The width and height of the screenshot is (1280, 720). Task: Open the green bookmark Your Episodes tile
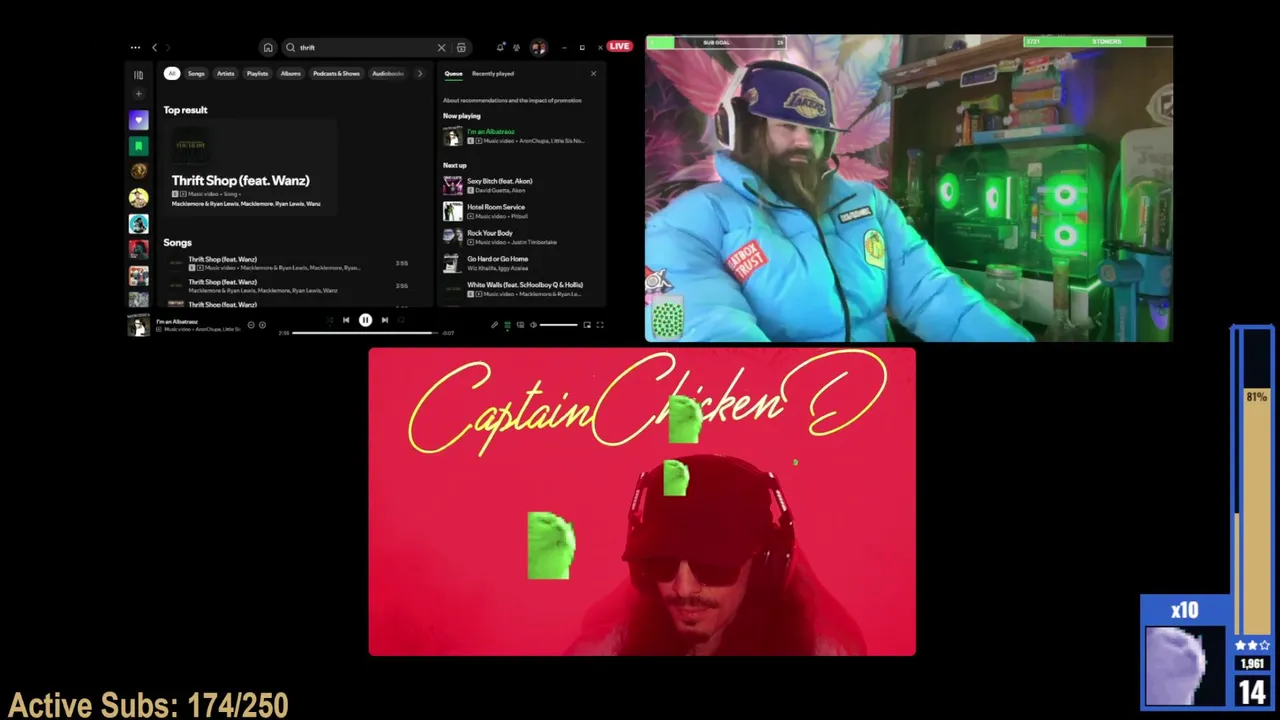[138, 146]
